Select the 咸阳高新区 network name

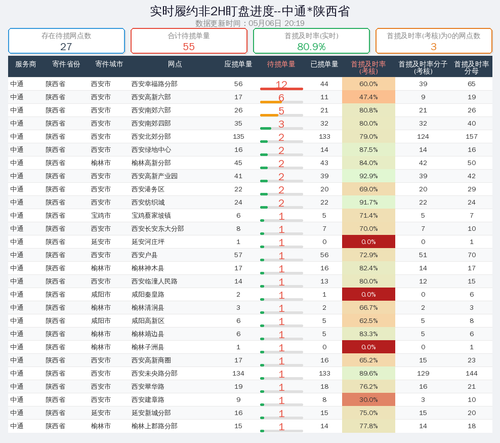point(148,321)
